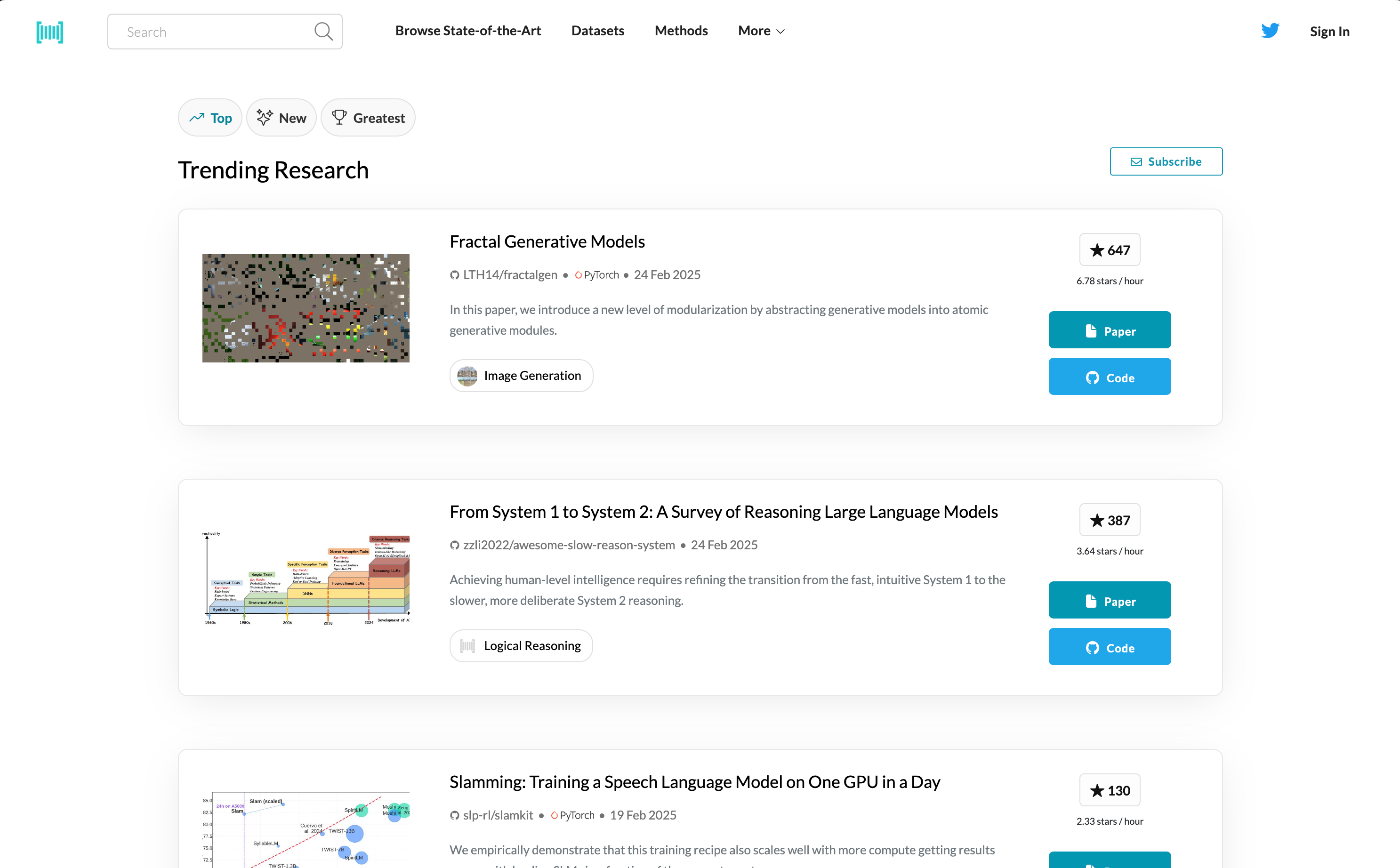Open slp-rl/slamkit repository link
Screen dimensions: 1400x868
point(492,815)
